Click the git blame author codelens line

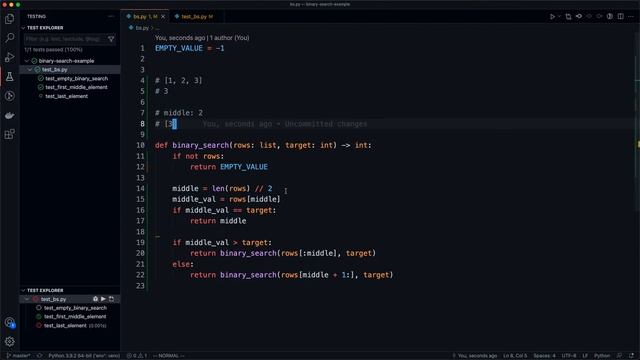[x=202, y=38]
